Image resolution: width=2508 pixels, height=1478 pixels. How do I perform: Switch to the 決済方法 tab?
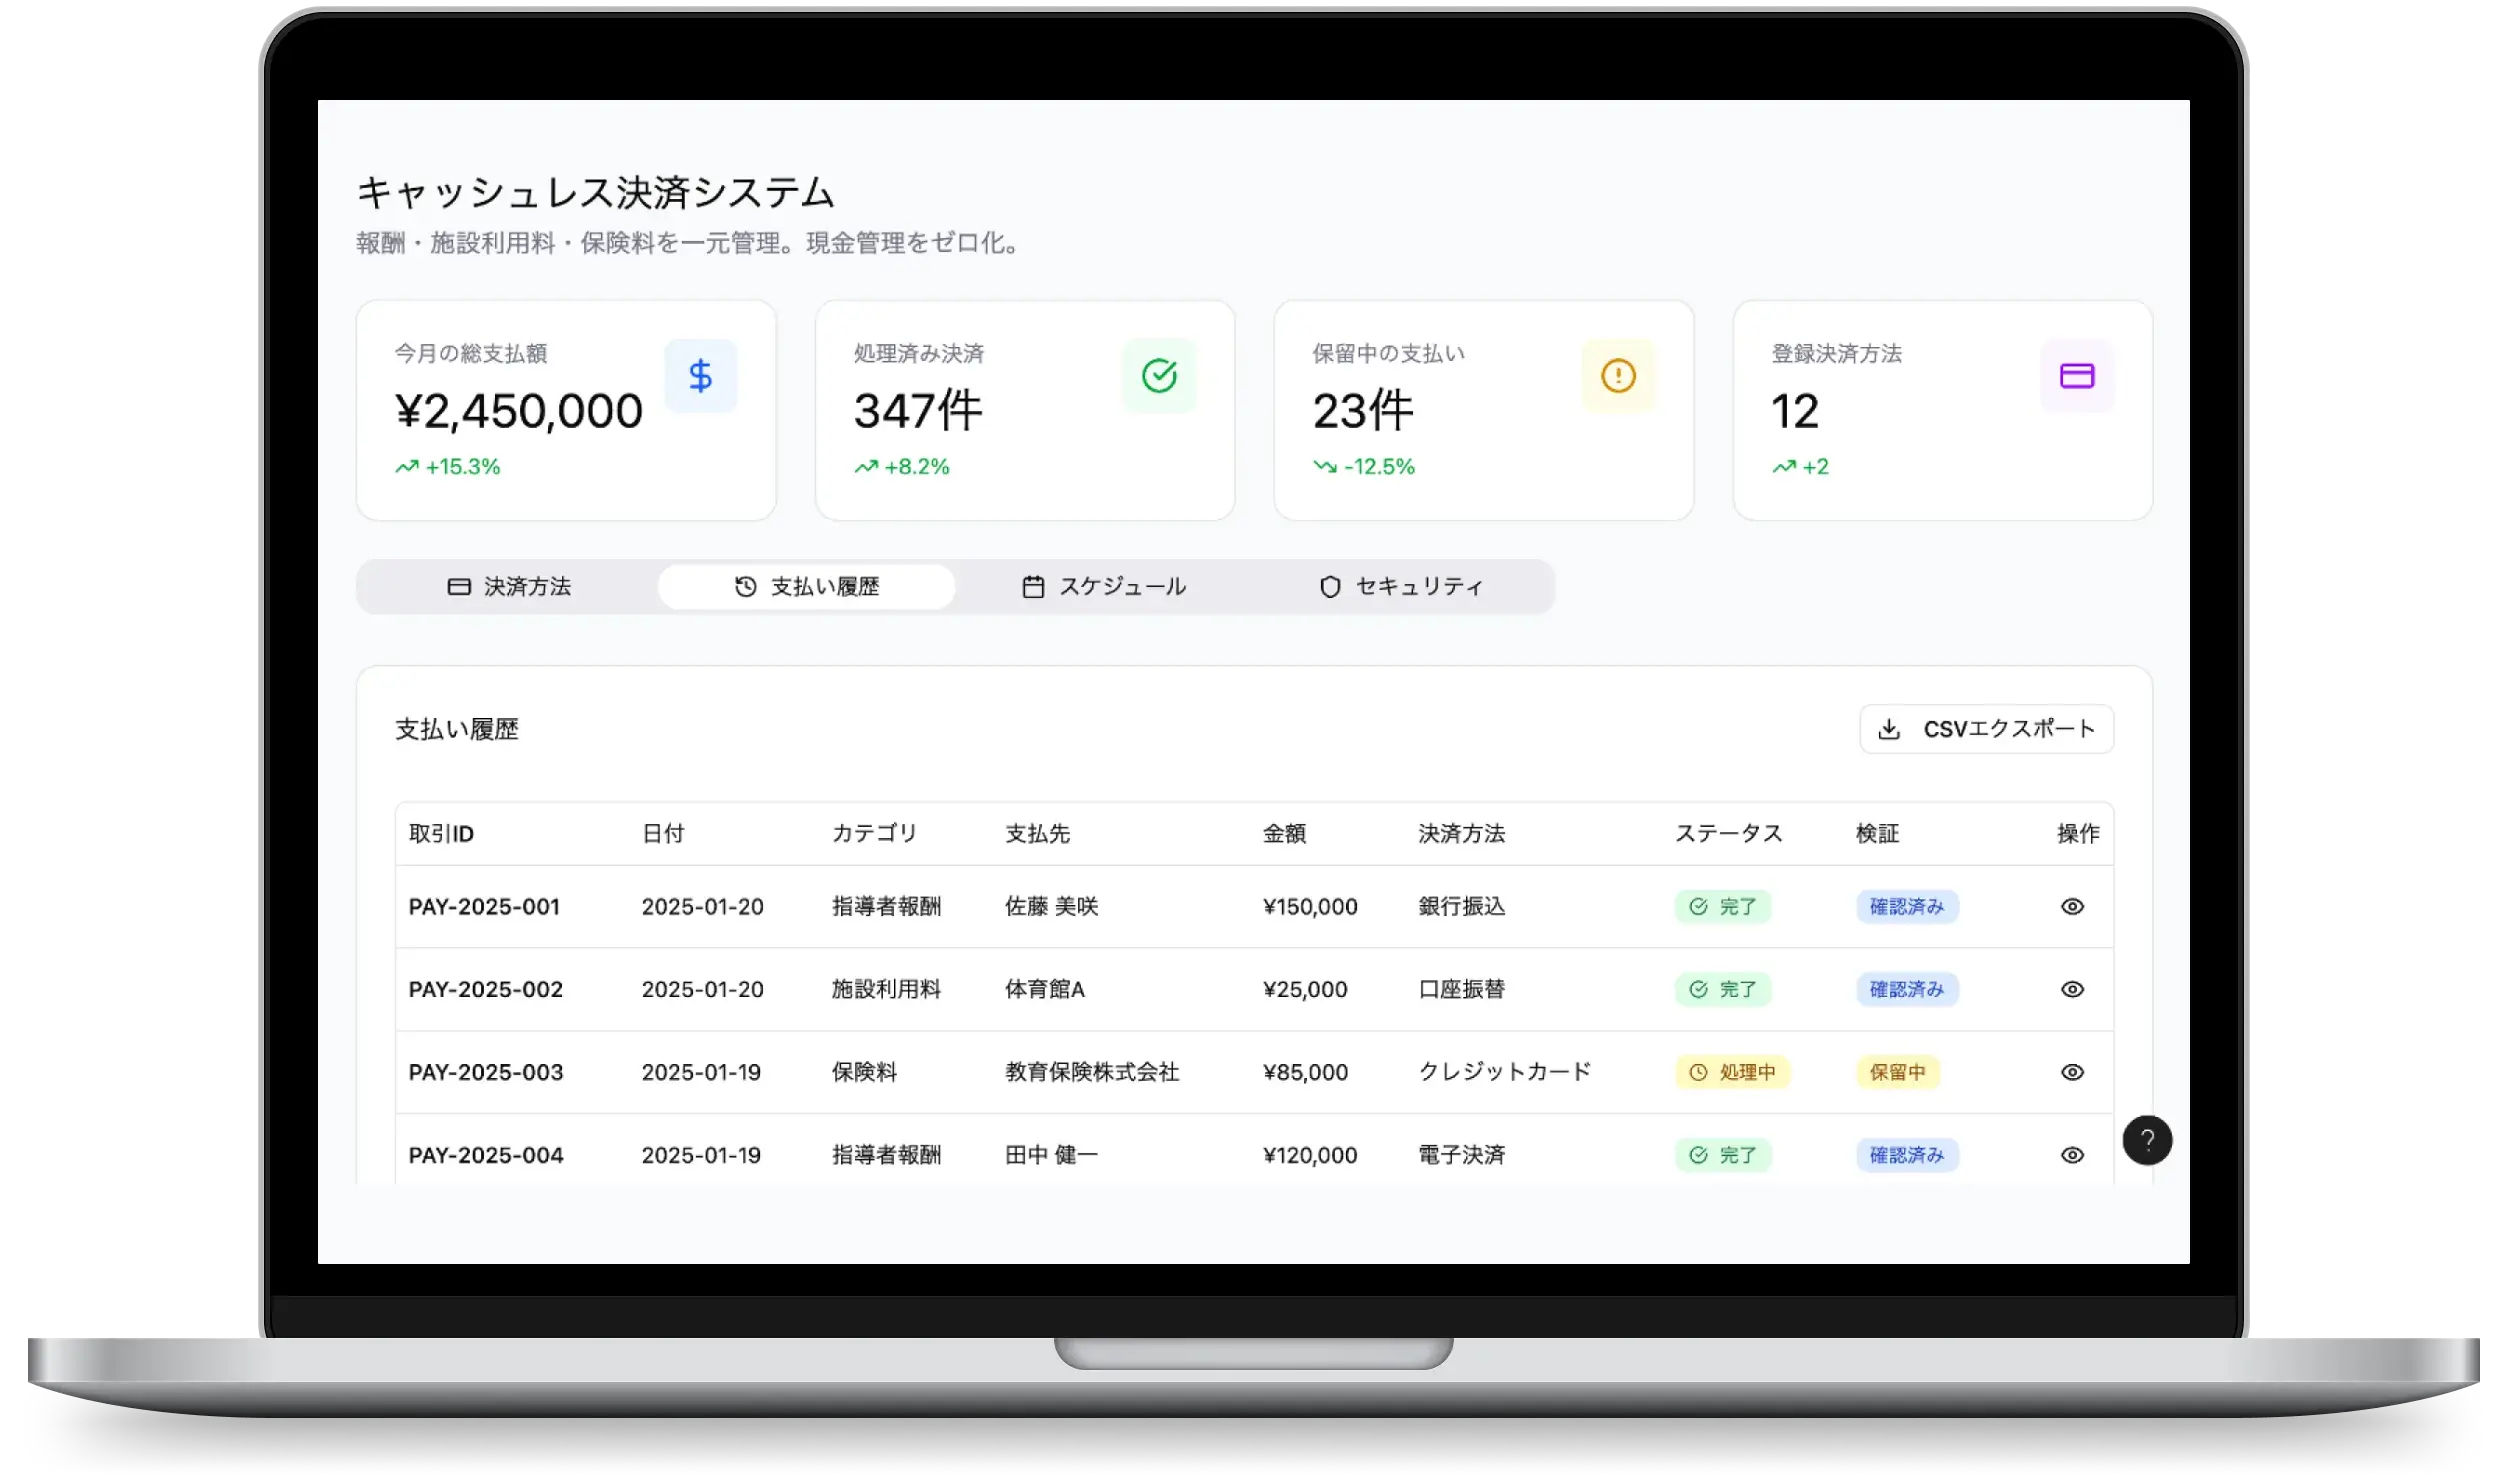(x=508, y=587)
